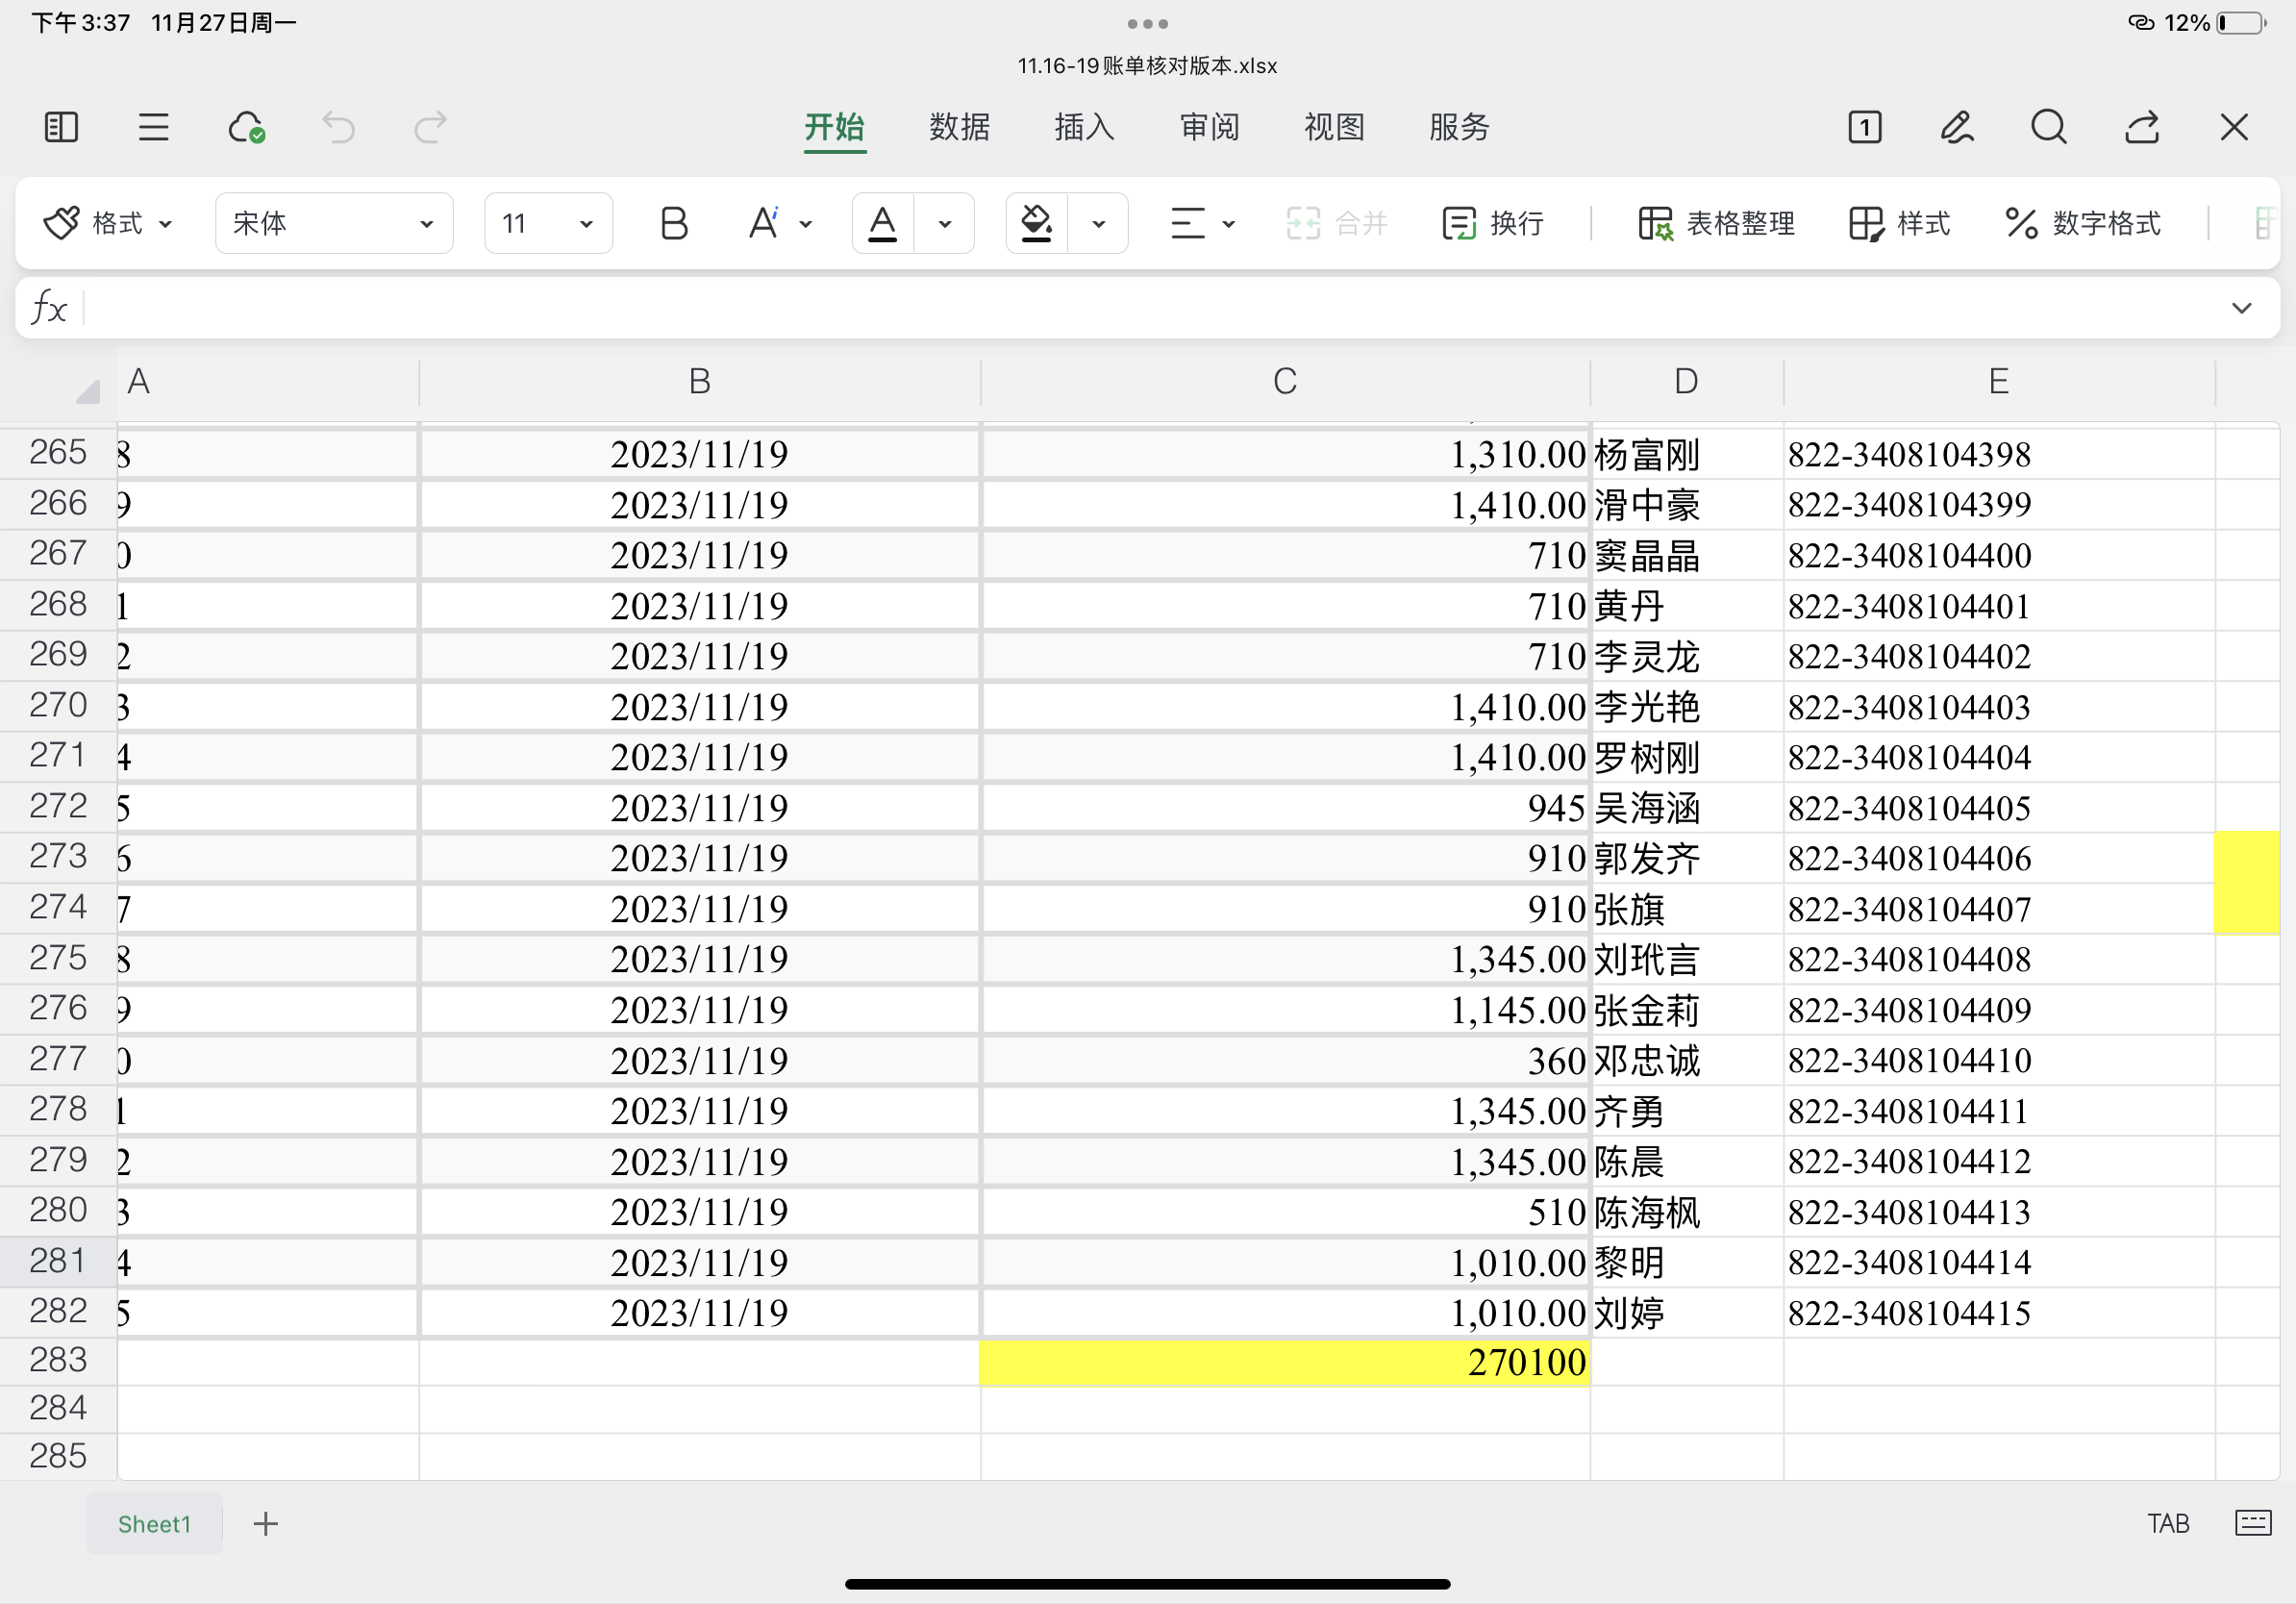Open the single-page view icon
This screenshot has width=2296, height=1604.
point(1864,127)
